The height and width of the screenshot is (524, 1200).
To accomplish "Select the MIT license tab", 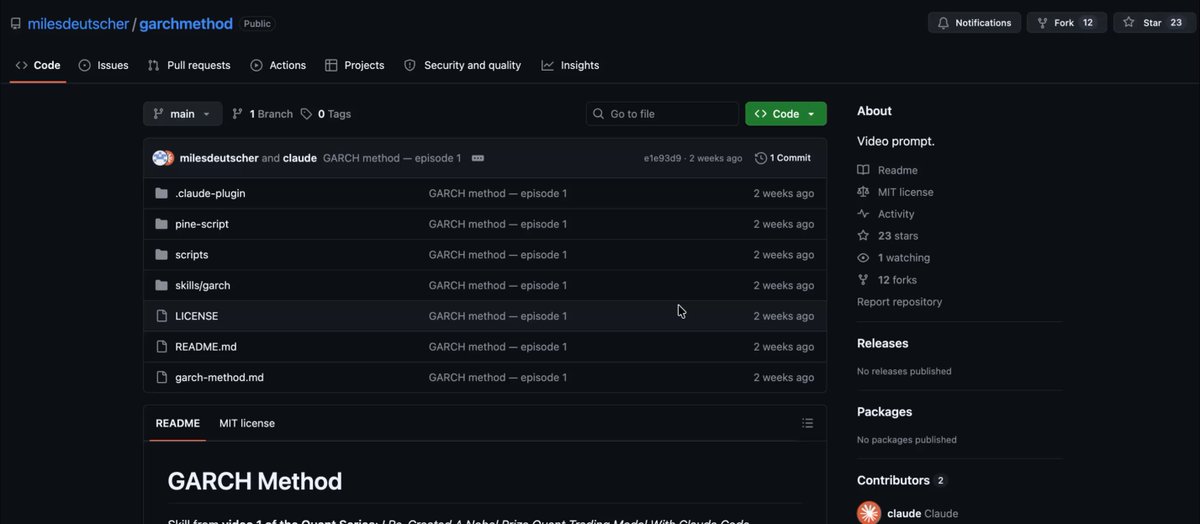I will click(x=247, y=423).
